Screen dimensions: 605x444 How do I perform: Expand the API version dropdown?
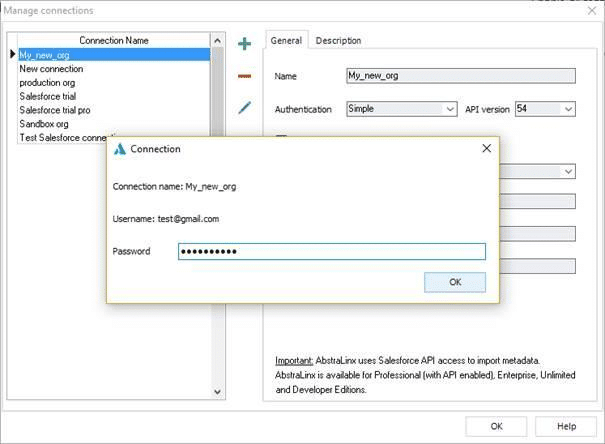pyautogui.click(x=545, y=108)
